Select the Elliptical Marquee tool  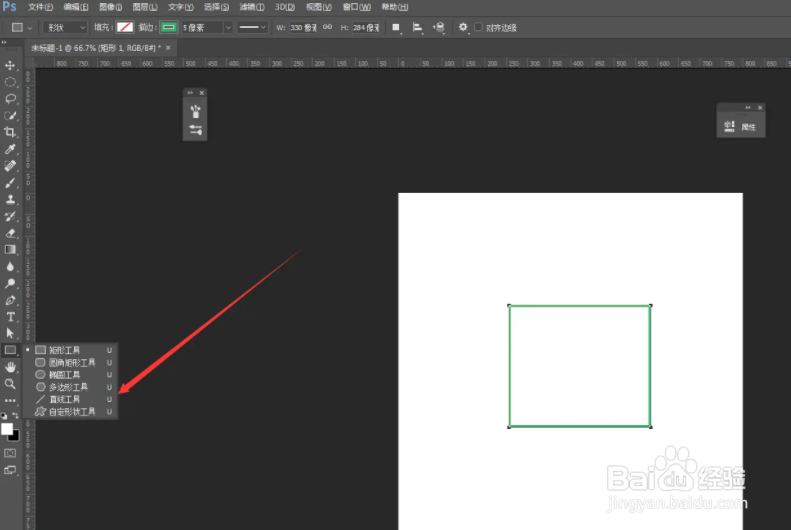click(10, 82)
